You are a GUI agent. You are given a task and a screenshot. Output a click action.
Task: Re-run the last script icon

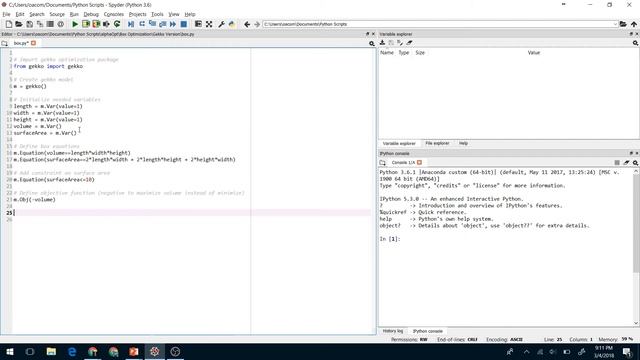117,24
